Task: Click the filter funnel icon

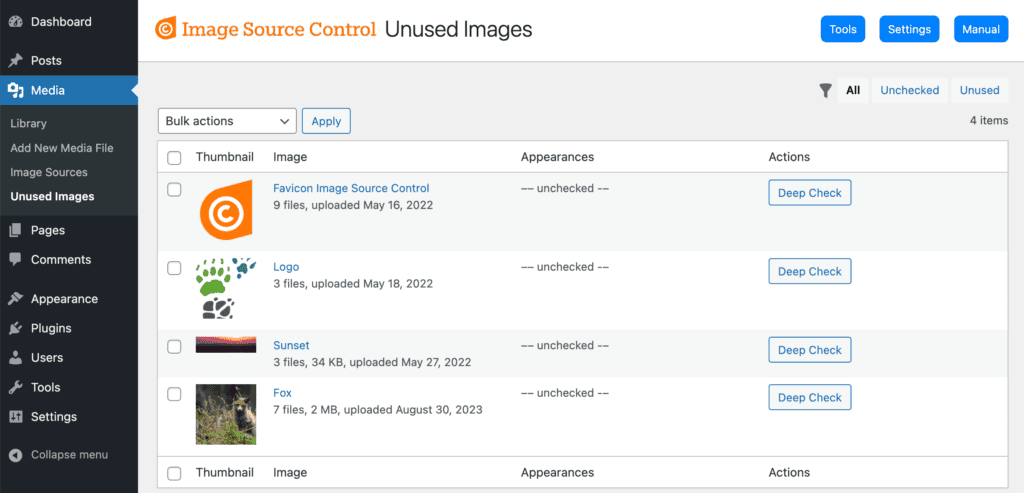Action: pyautogui.click(x=826, y=90)
